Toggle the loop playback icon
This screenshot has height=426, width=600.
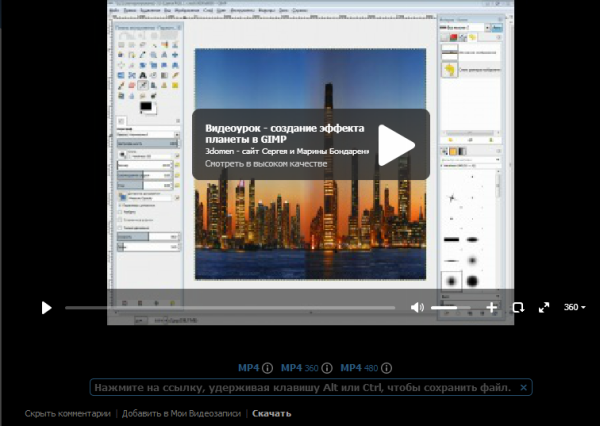pyautogui.click(x=518, y=307)
